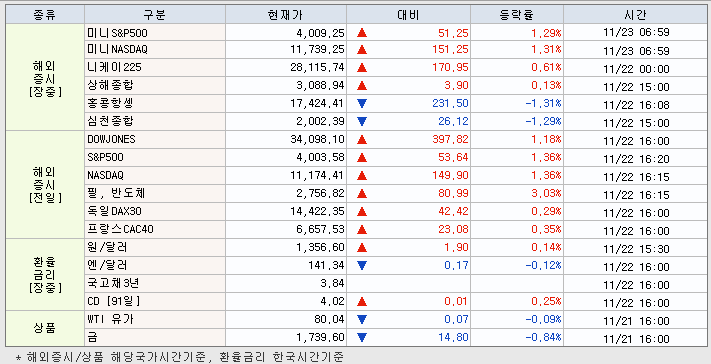Click the time 11/22 15:30
Screen dimensions: 711x364
636,249
